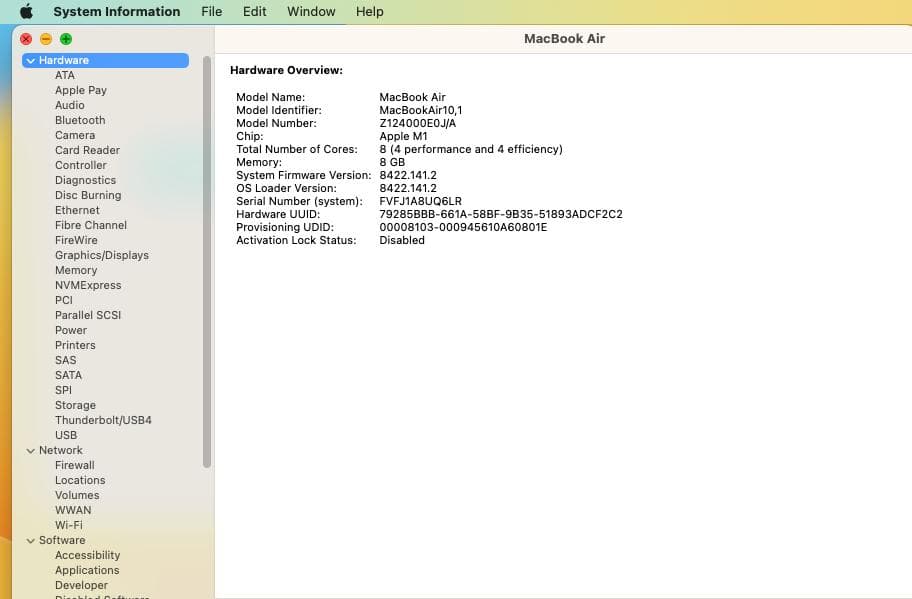Viewport: 912px width, 599px height.
Task: View Printers information
Action: click(x=75, y=345)
